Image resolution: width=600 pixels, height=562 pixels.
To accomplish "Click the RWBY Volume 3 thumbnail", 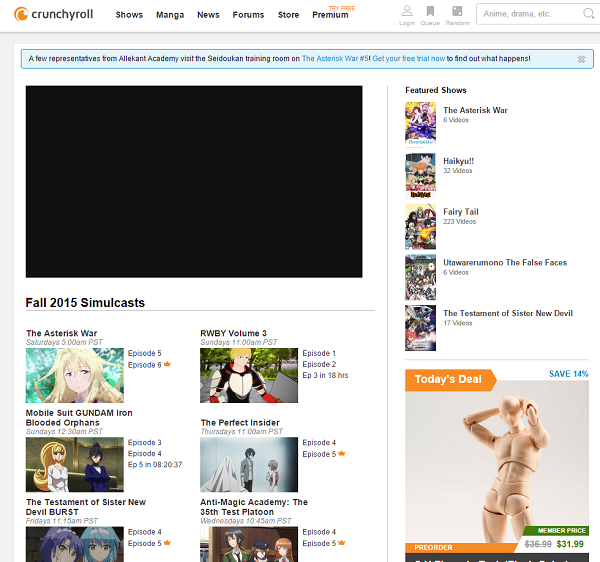I will coord(249,375).
